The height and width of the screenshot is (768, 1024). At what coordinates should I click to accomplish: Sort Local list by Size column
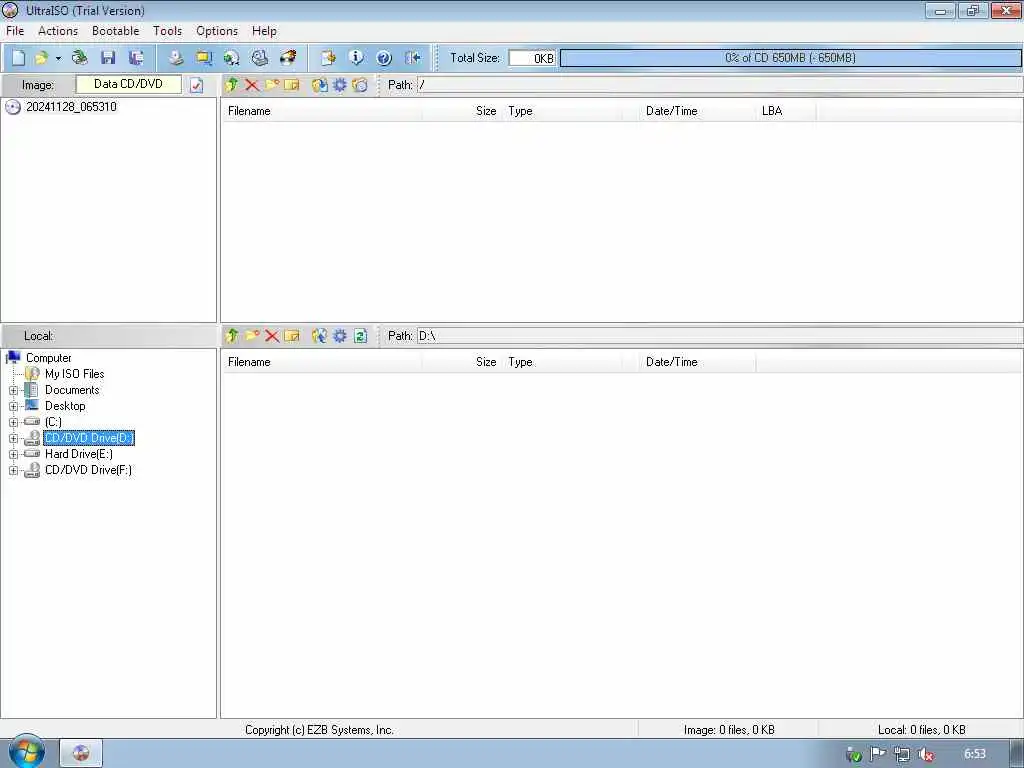point(462,362)
